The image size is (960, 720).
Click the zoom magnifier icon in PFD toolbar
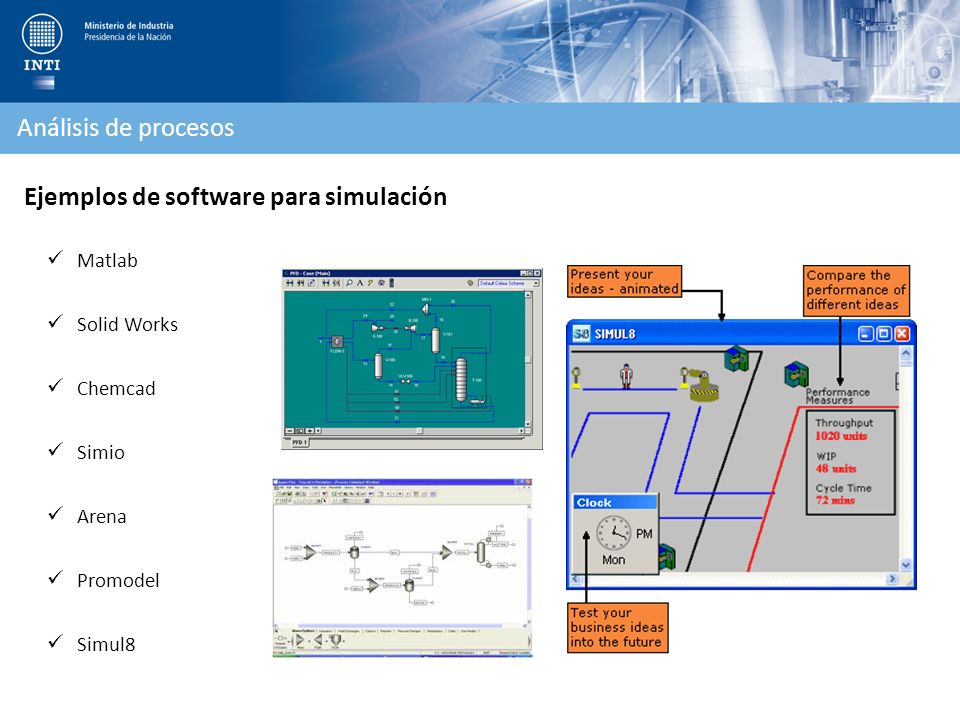click(349, 283)
